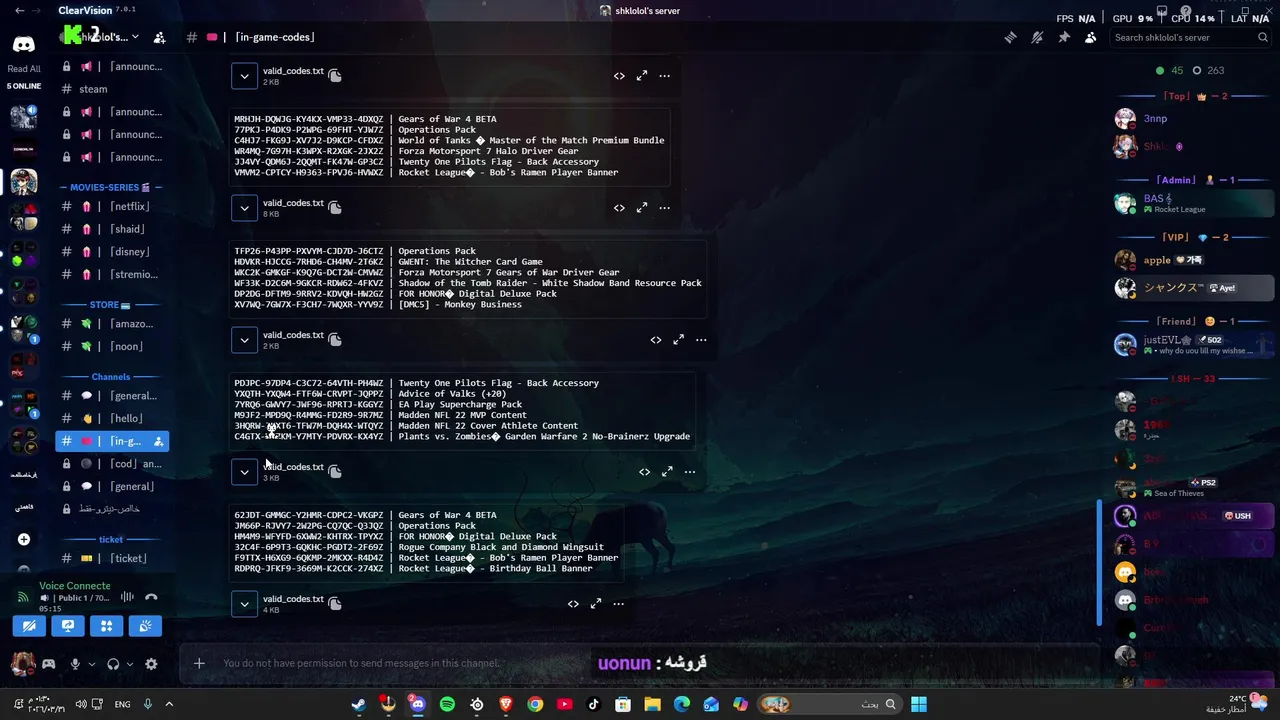Click Read All under the Discord logo
Image resolution: width=1280 pixels, height=720 pixels.
24,69
